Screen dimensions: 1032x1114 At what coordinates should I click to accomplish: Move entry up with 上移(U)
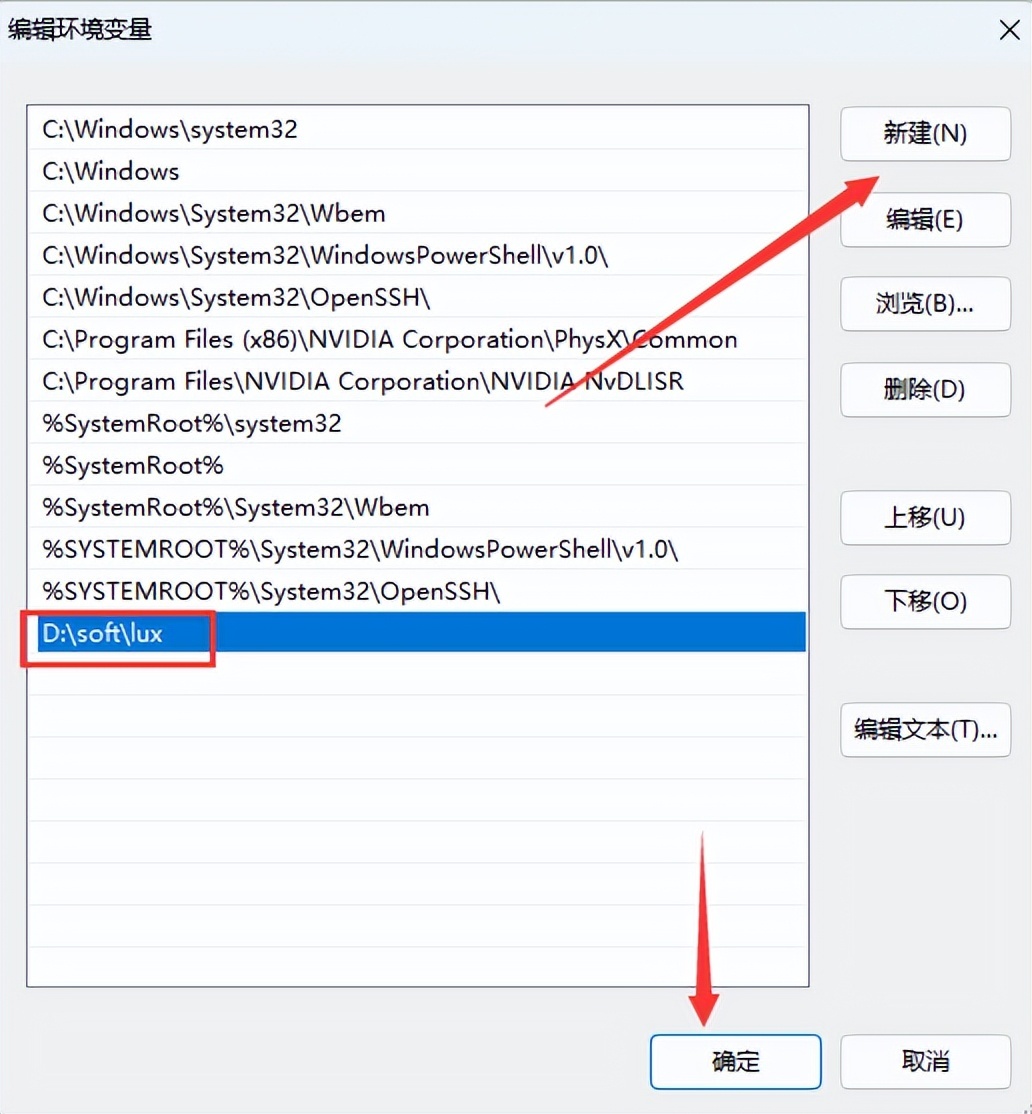click(925, 517)
